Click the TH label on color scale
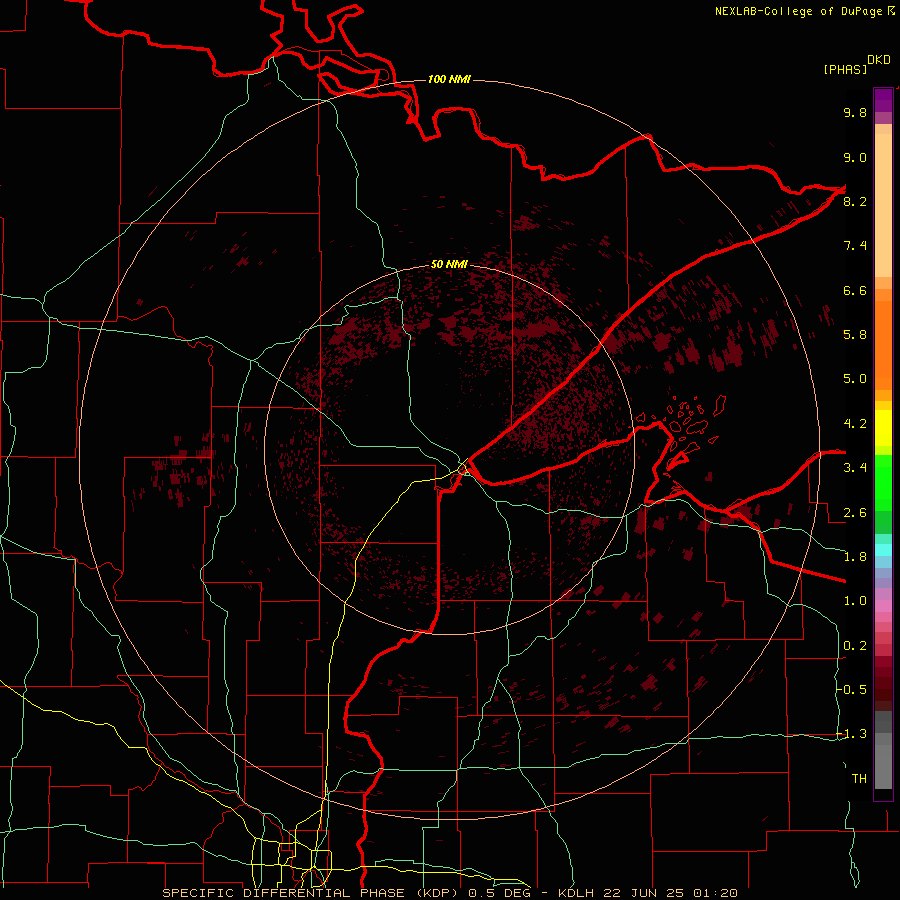 pos(859,779)
